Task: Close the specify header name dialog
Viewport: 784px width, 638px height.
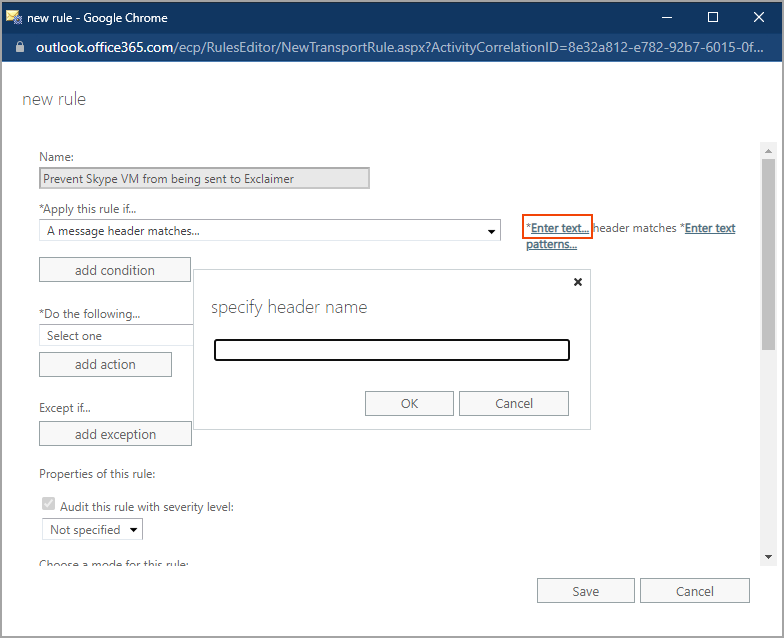Action: pos(577,283)
